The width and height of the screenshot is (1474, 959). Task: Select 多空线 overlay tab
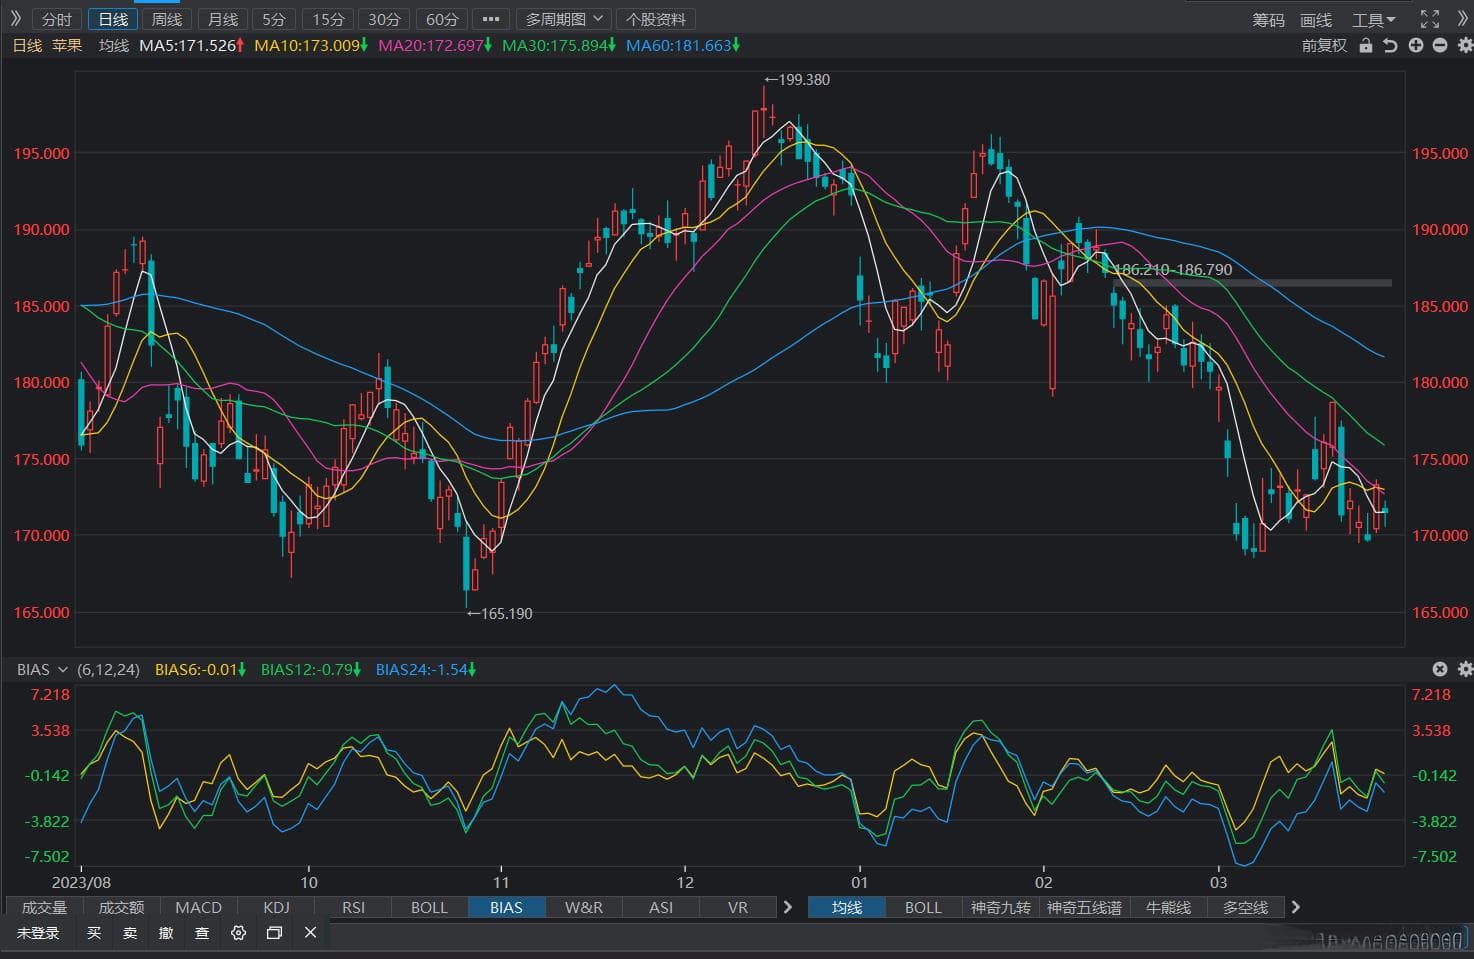pos(1245,907)
